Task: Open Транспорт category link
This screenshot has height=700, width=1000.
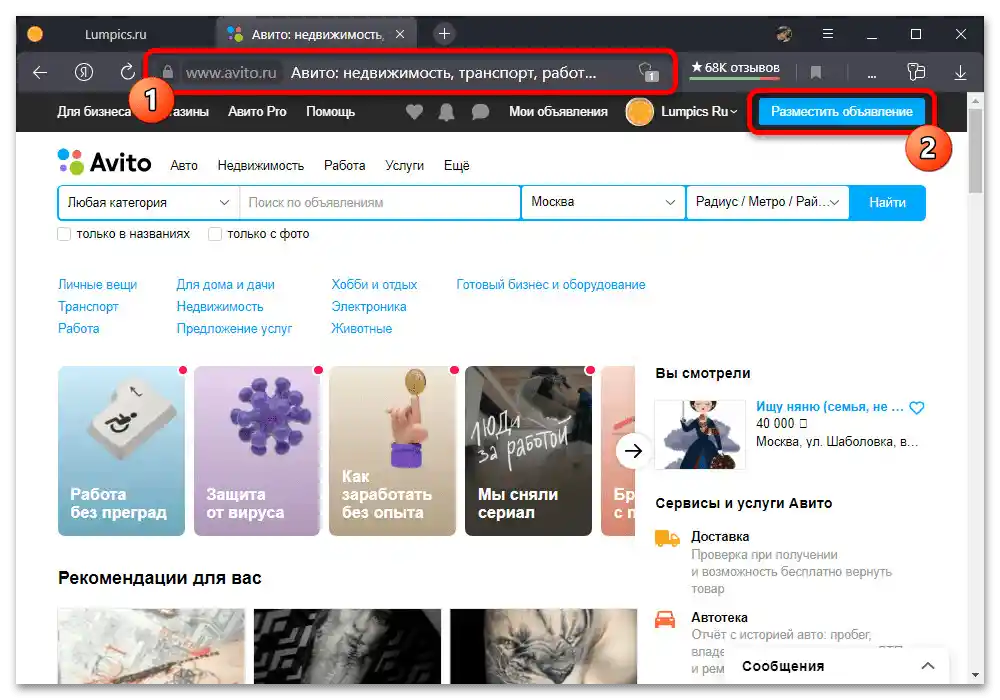Action: click(88, 306)
